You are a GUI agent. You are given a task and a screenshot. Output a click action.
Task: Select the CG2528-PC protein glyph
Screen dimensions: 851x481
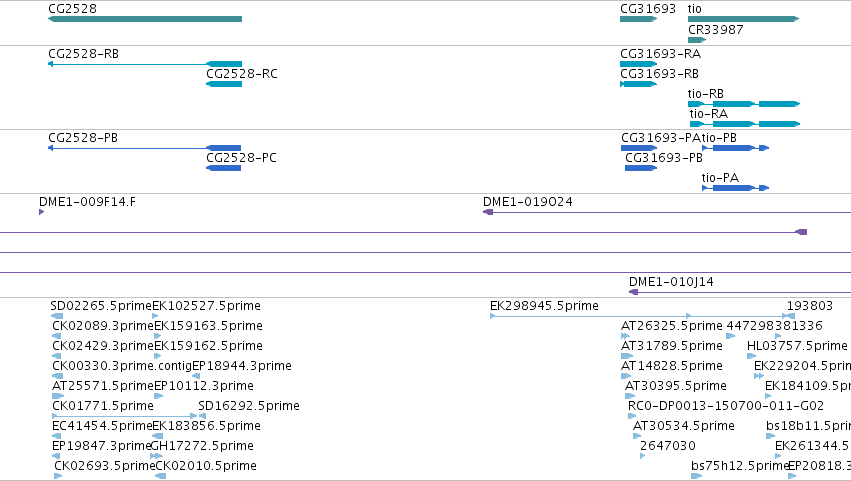(224, 168)
